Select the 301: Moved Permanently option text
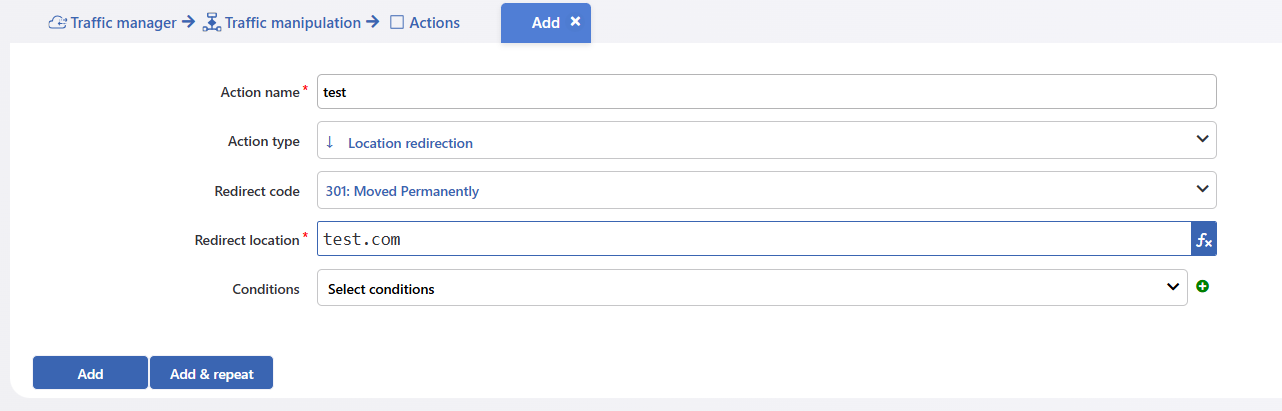 click(402, 191)
